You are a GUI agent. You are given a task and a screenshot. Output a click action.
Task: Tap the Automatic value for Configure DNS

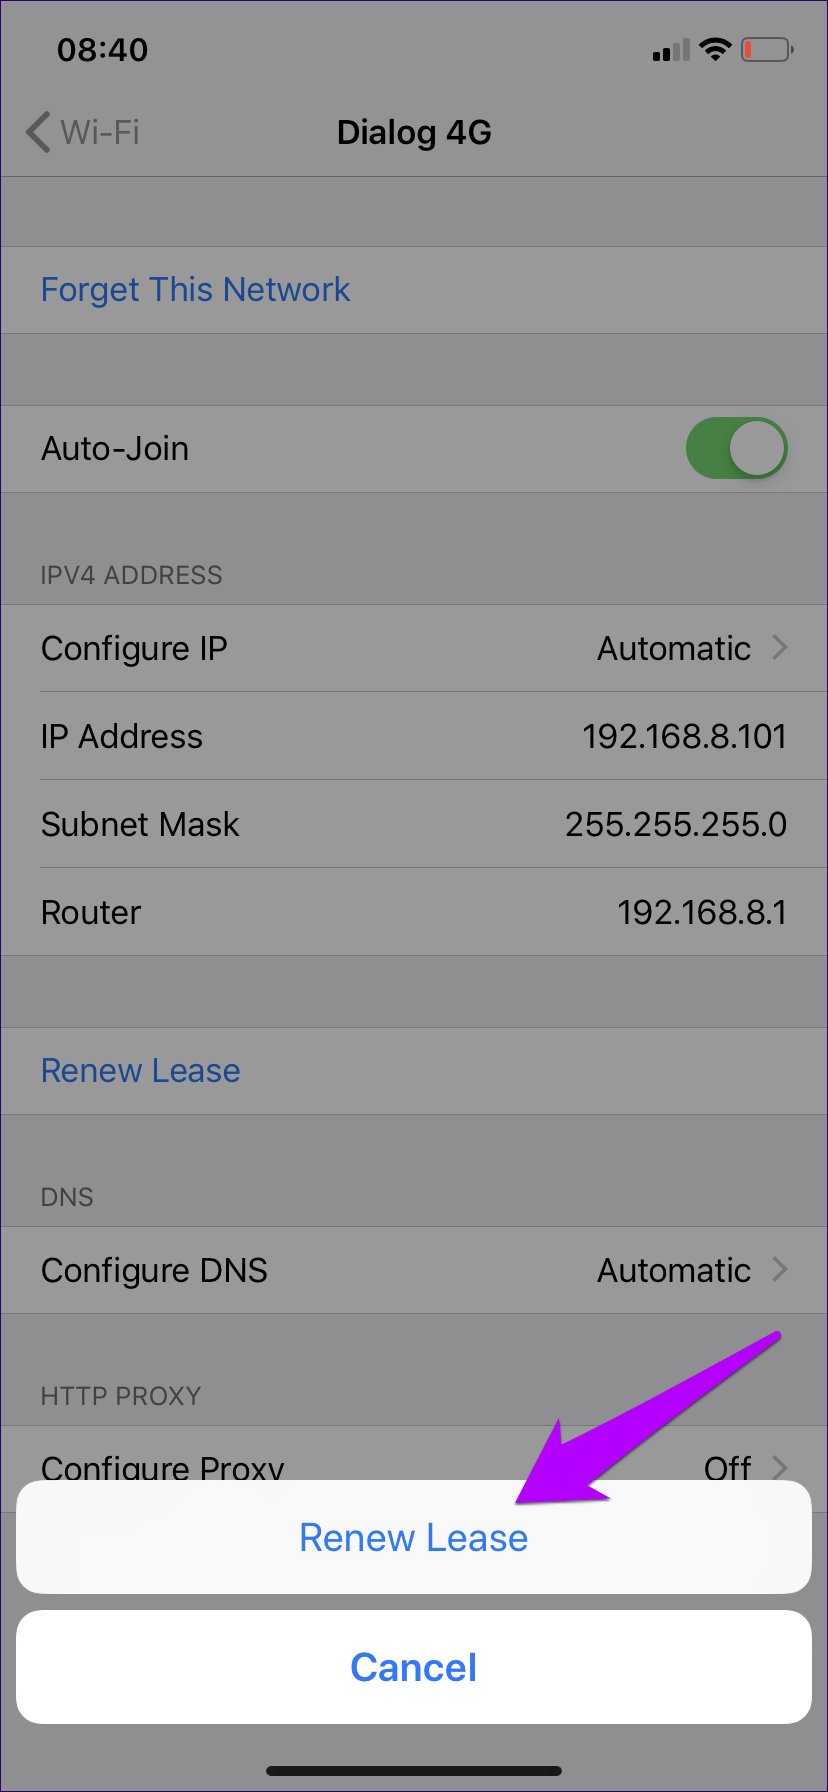click(x=673, y=1270)
